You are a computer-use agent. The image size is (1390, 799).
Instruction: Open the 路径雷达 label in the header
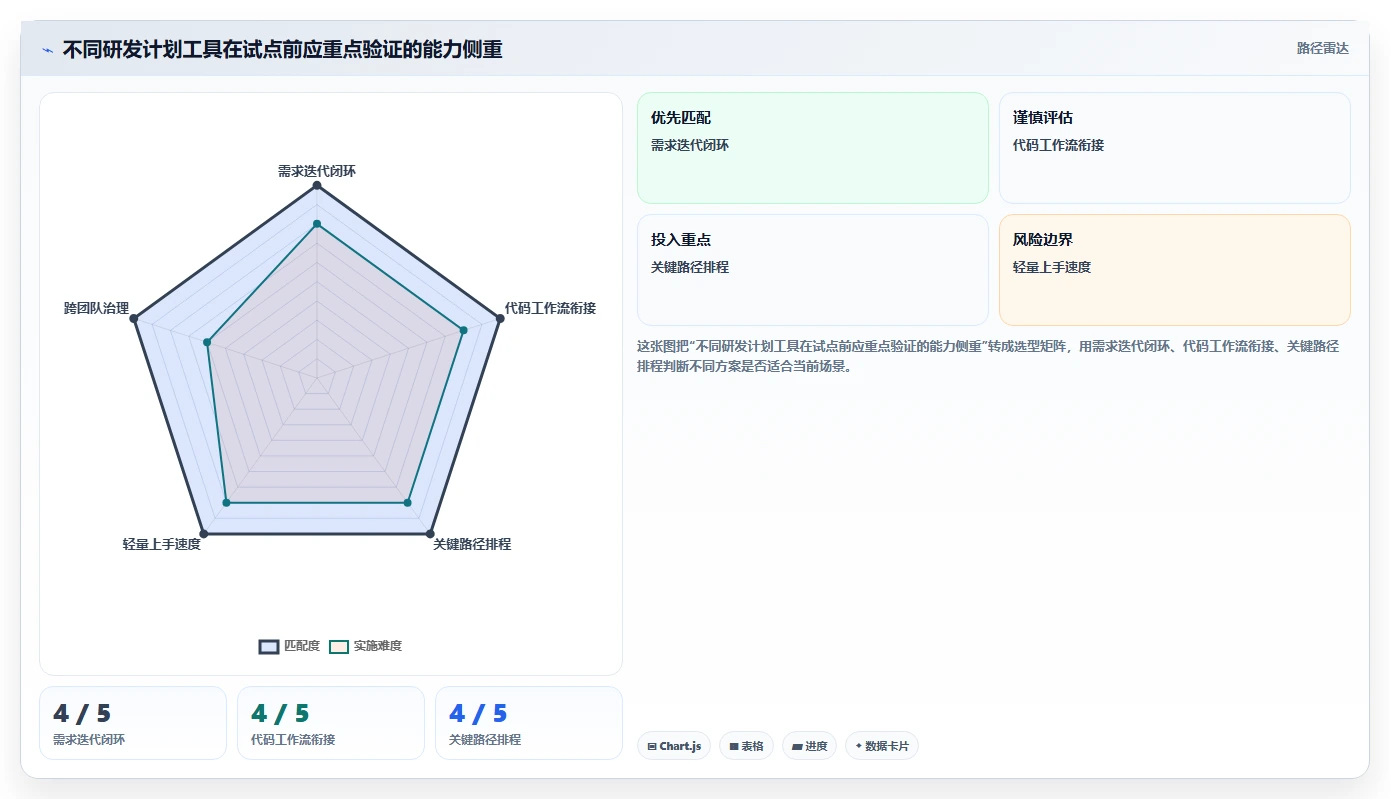click(x=1322, y=48)
